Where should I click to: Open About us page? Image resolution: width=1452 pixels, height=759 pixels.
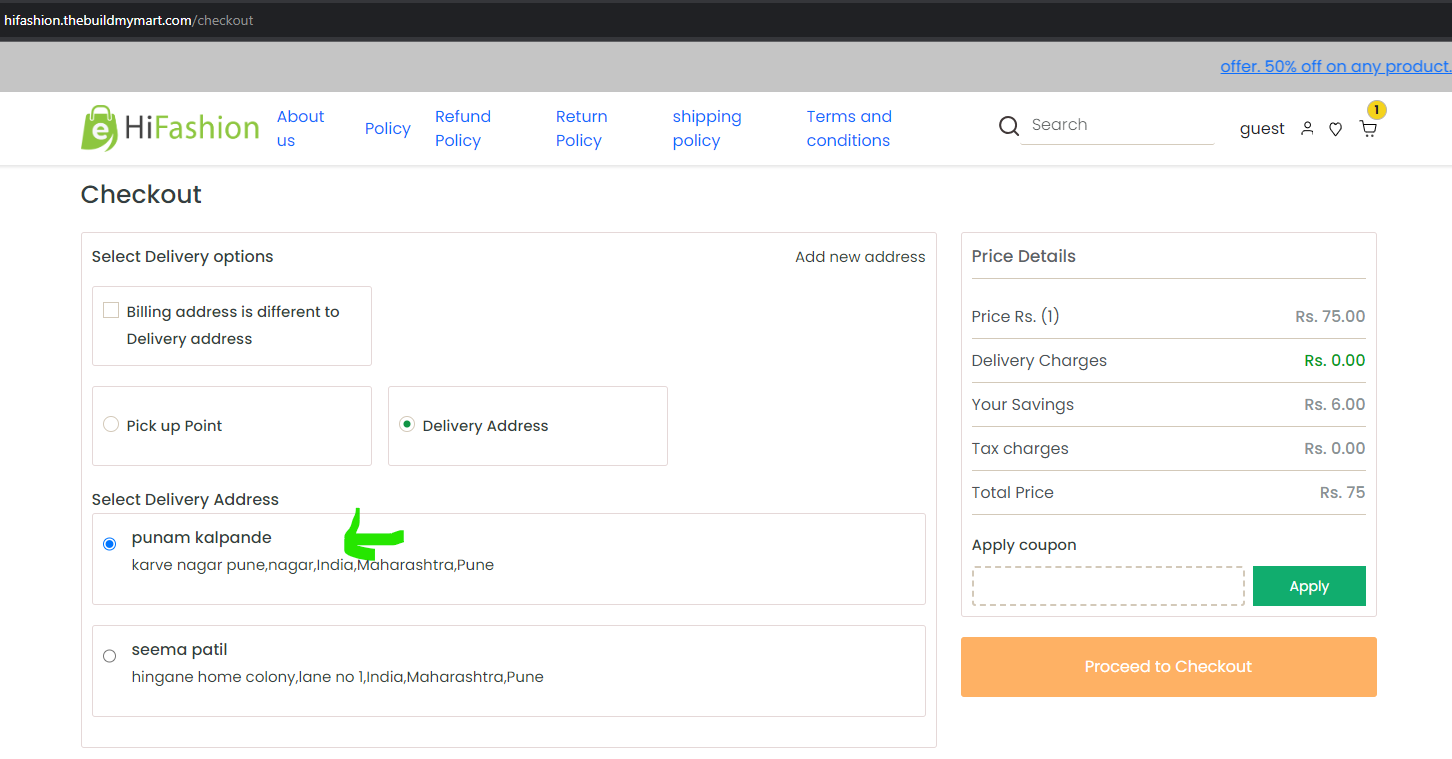(x=300, y=129)
